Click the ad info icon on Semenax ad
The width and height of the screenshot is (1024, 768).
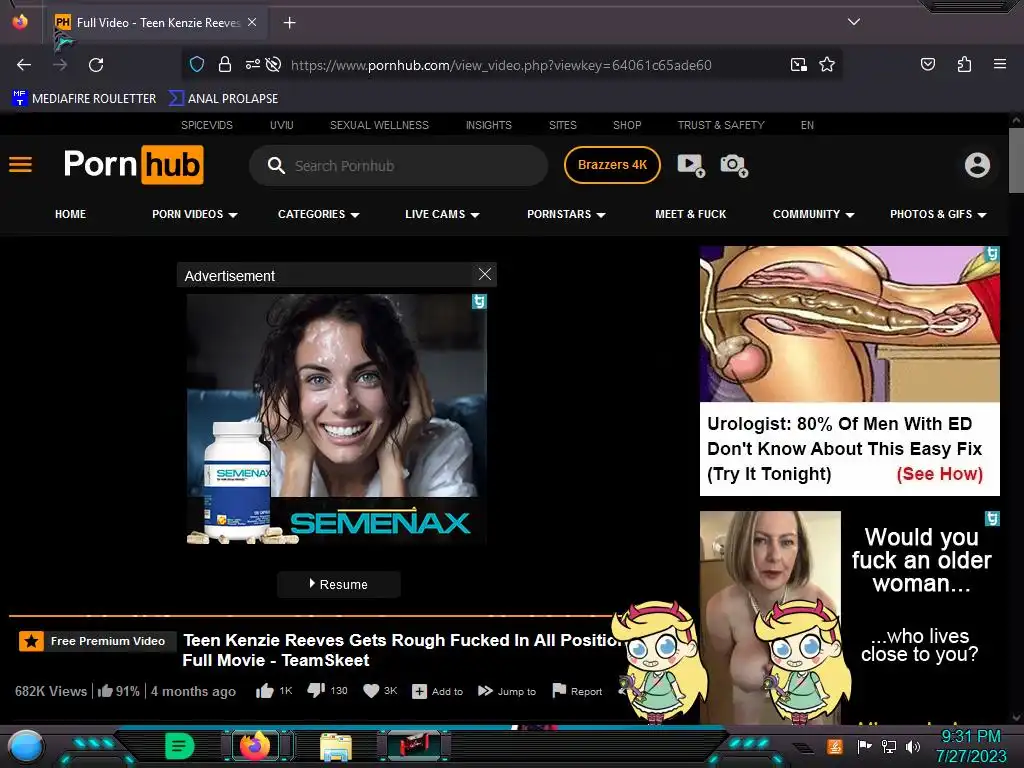click(x=479, y=302)
